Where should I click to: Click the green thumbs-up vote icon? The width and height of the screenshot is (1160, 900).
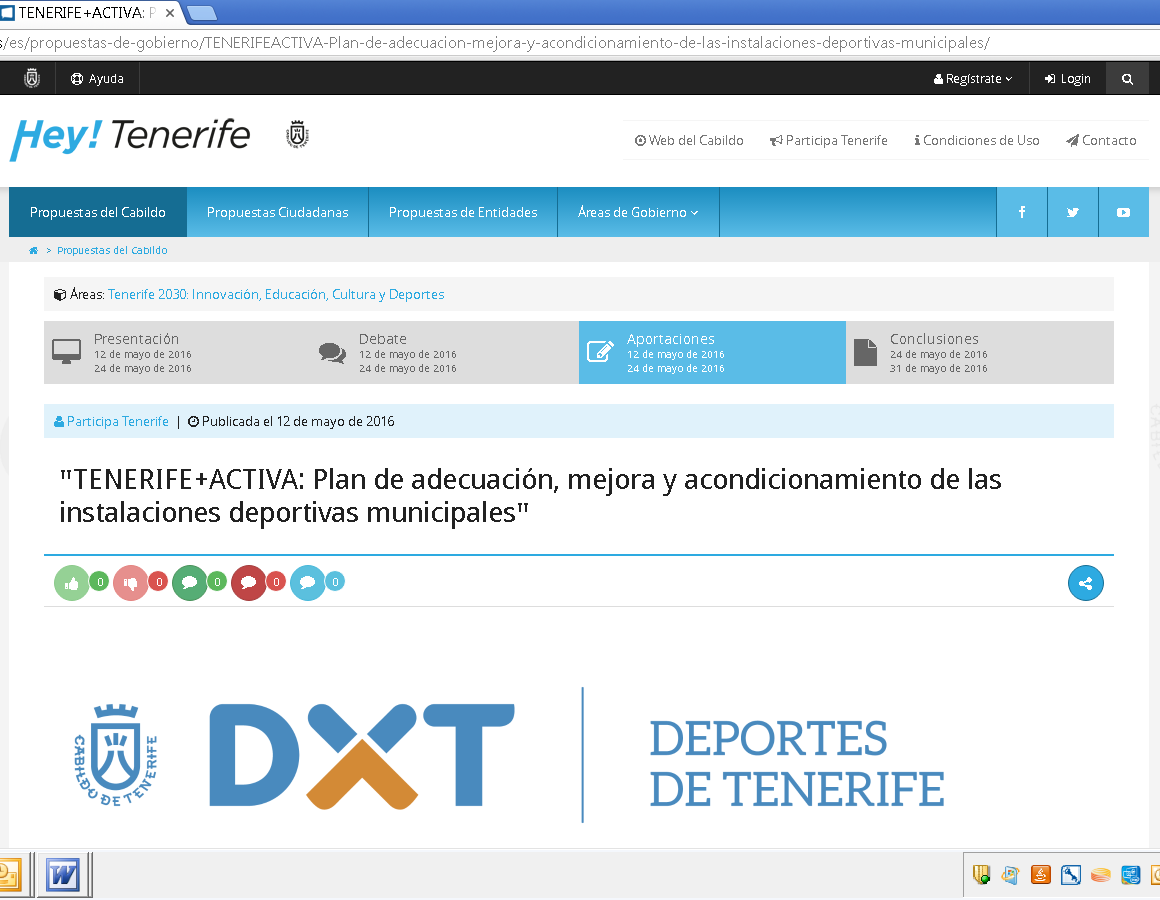click(72, 583)
